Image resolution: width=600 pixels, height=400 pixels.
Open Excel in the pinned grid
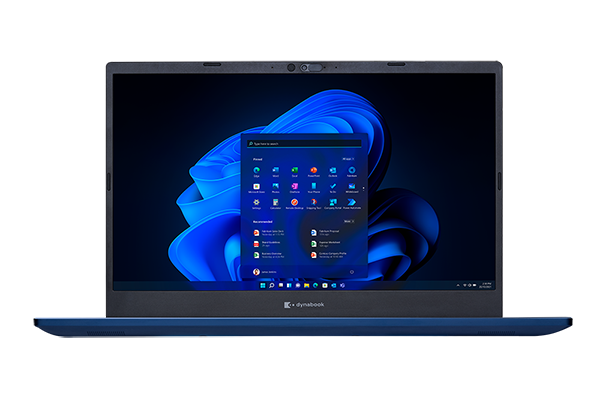tap(295, 171)
